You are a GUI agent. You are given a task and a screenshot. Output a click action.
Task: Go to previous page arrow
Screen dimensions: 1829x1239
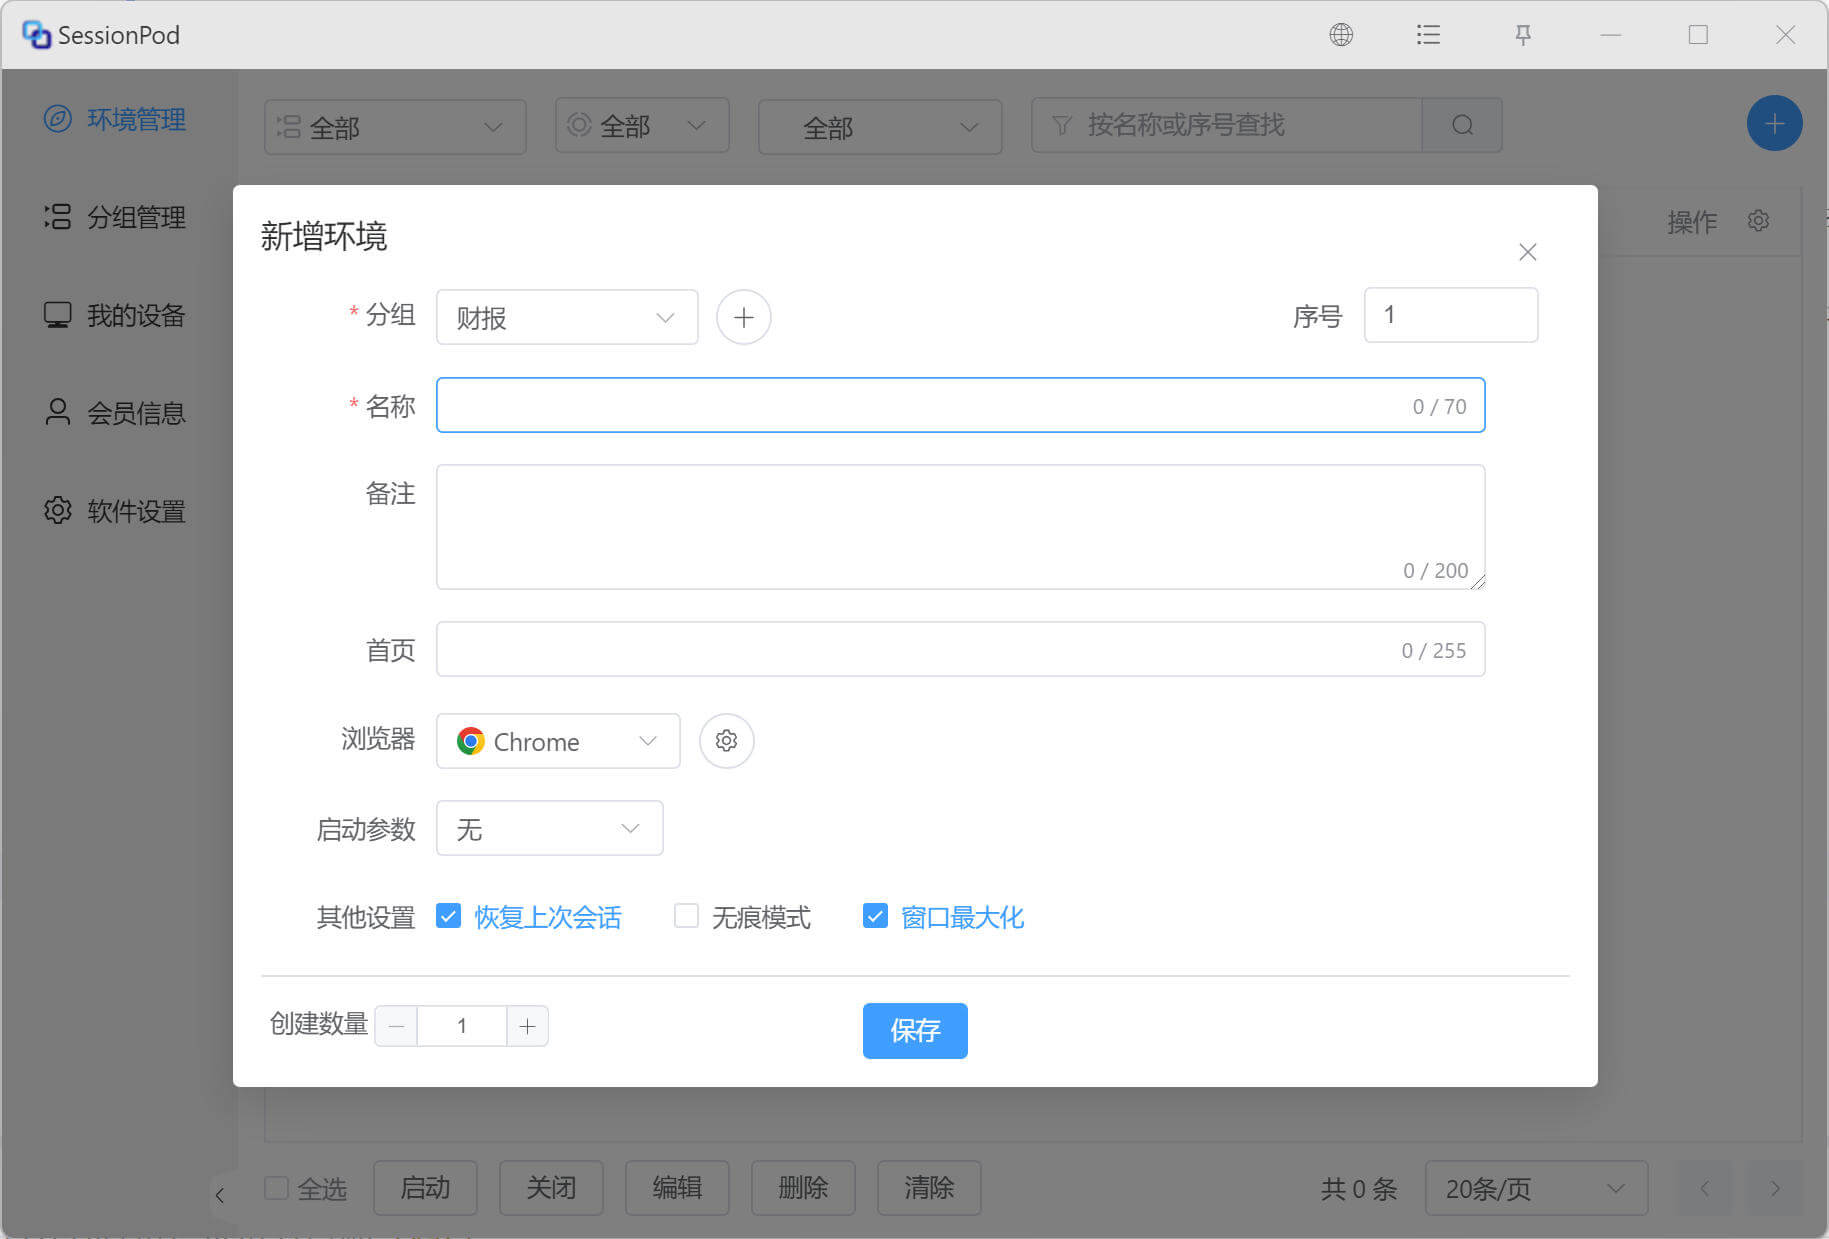(x=1704, y=1188)
